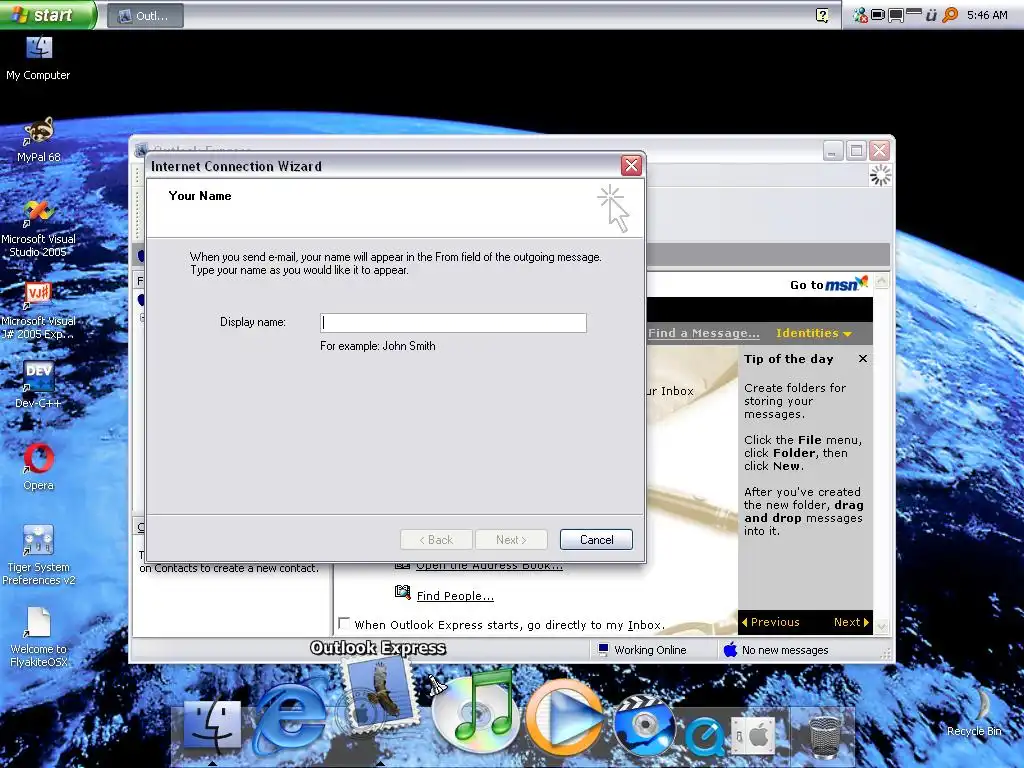
Task: Click Cancel in the Internet Connection Wizard
Action: (x=596, y=539)
